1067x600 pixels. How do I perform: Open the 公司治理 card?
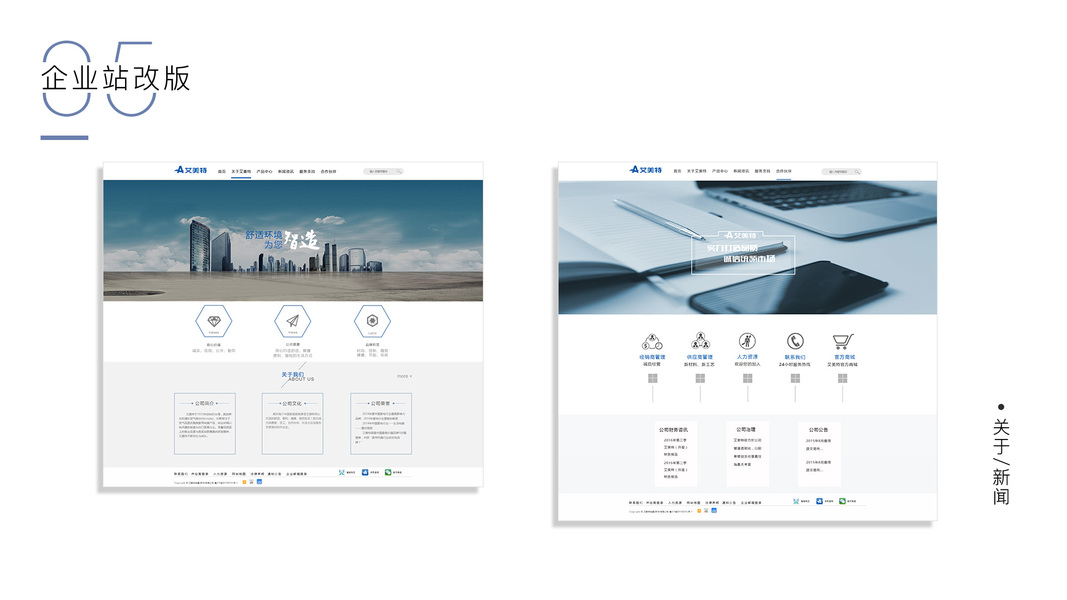[746, 453]
